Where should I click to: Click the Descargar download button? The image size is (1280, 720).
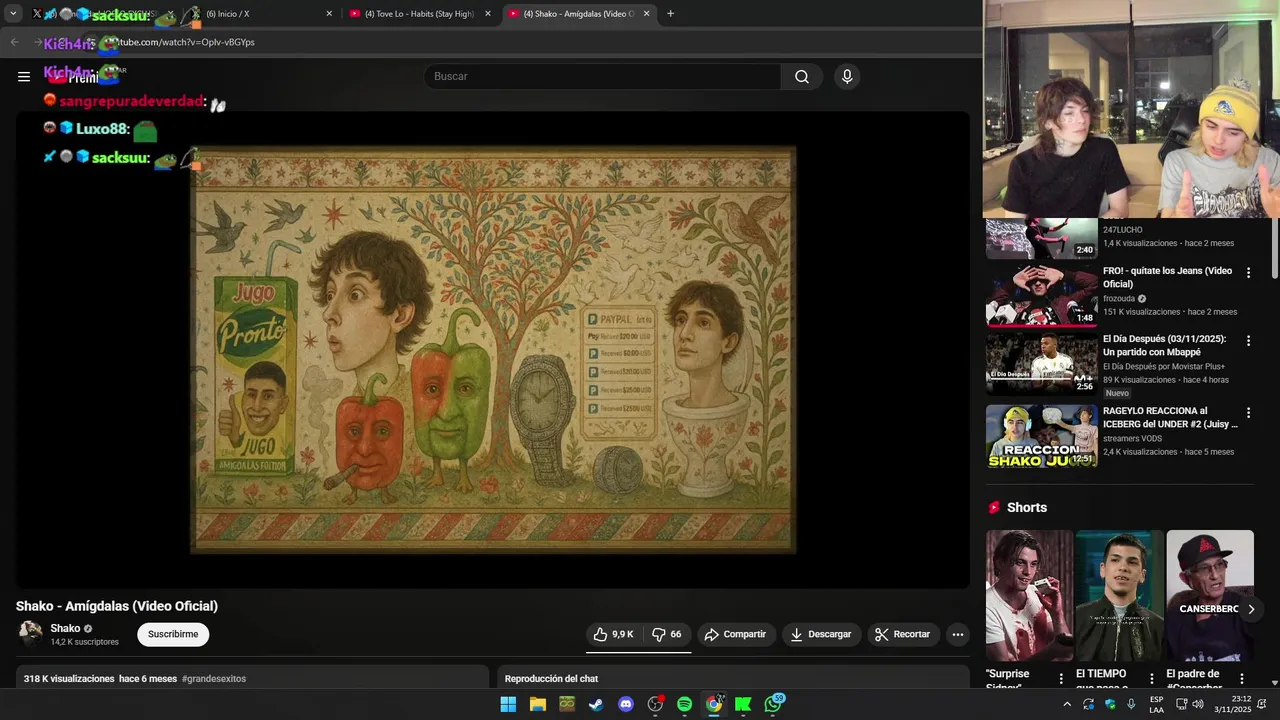pyautogui.click(x=820, y=634)
